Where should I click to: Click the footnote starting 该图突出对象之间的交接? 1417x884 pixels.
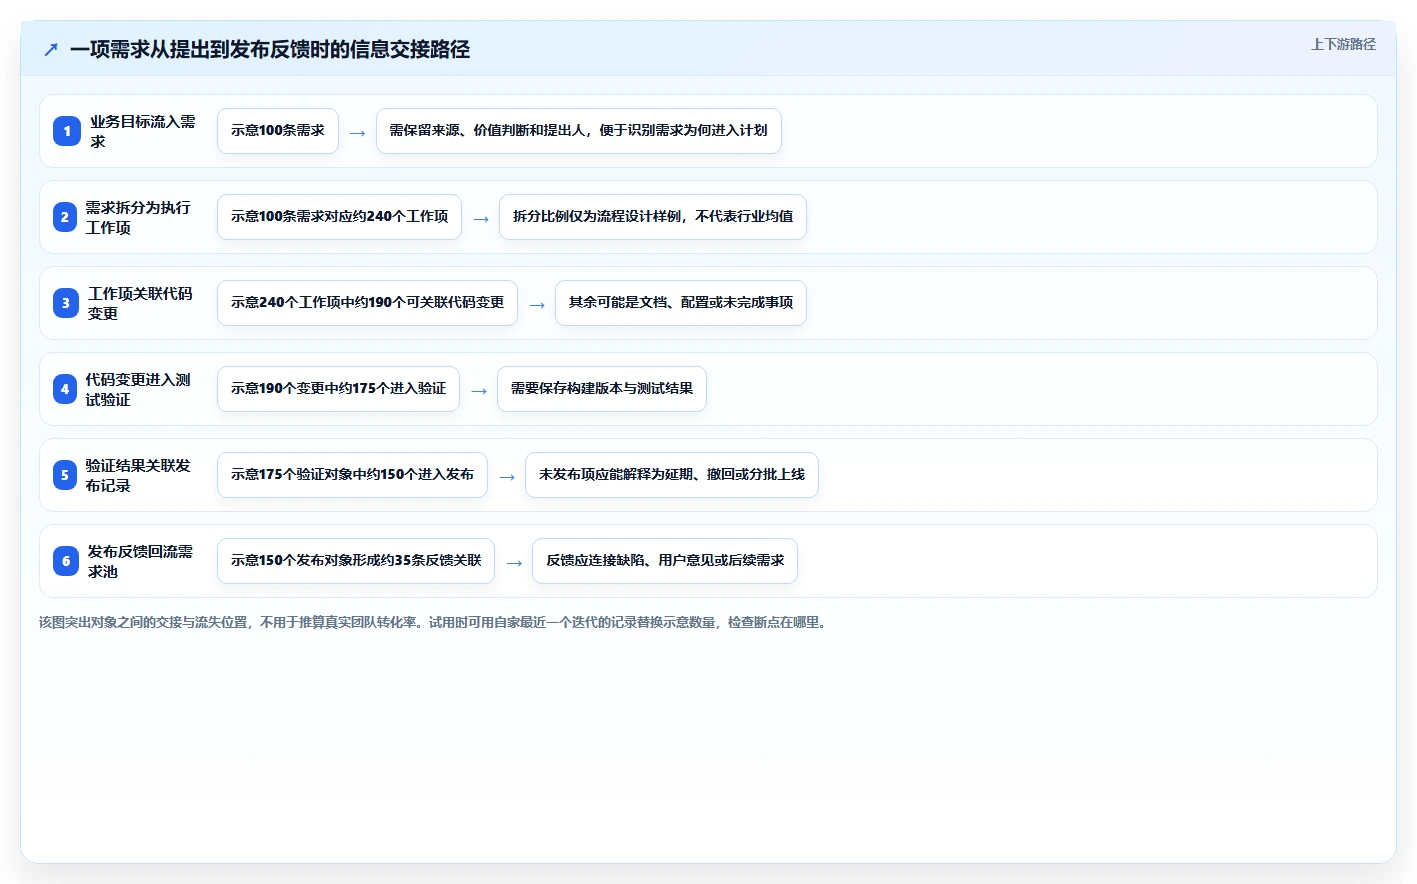tap(435, 622)
